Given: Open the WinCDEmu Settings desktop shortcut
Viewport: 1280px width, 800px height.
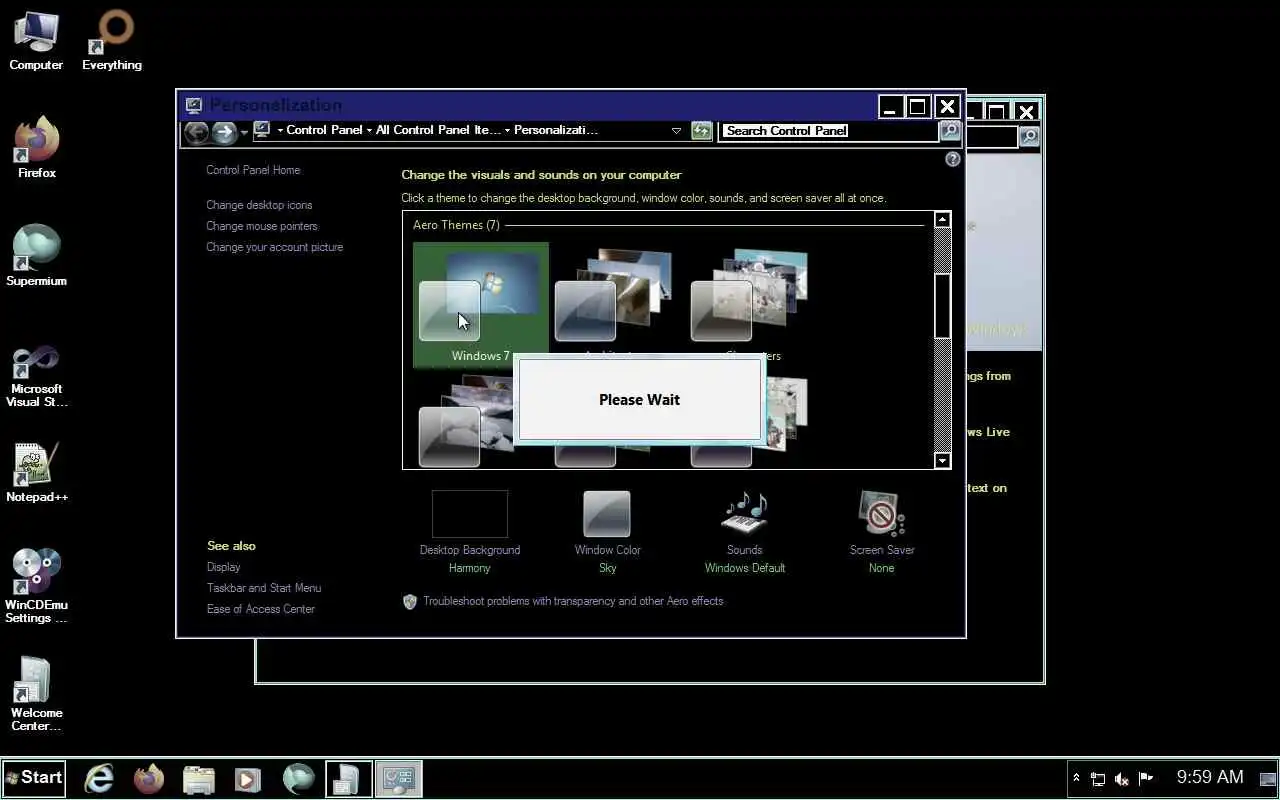Looking at the screenshot, I should click(x=37, y=586).
